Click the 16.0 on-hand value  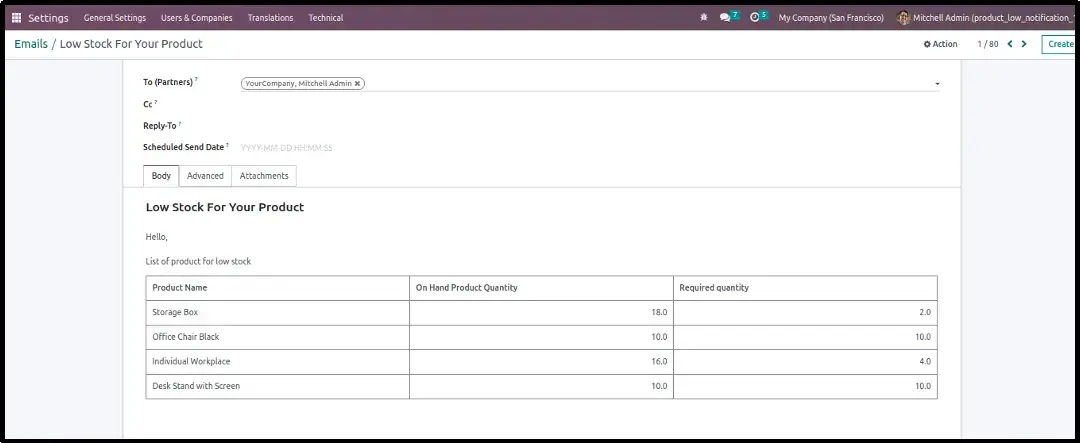pyautogui.click(x=659, y=361)
